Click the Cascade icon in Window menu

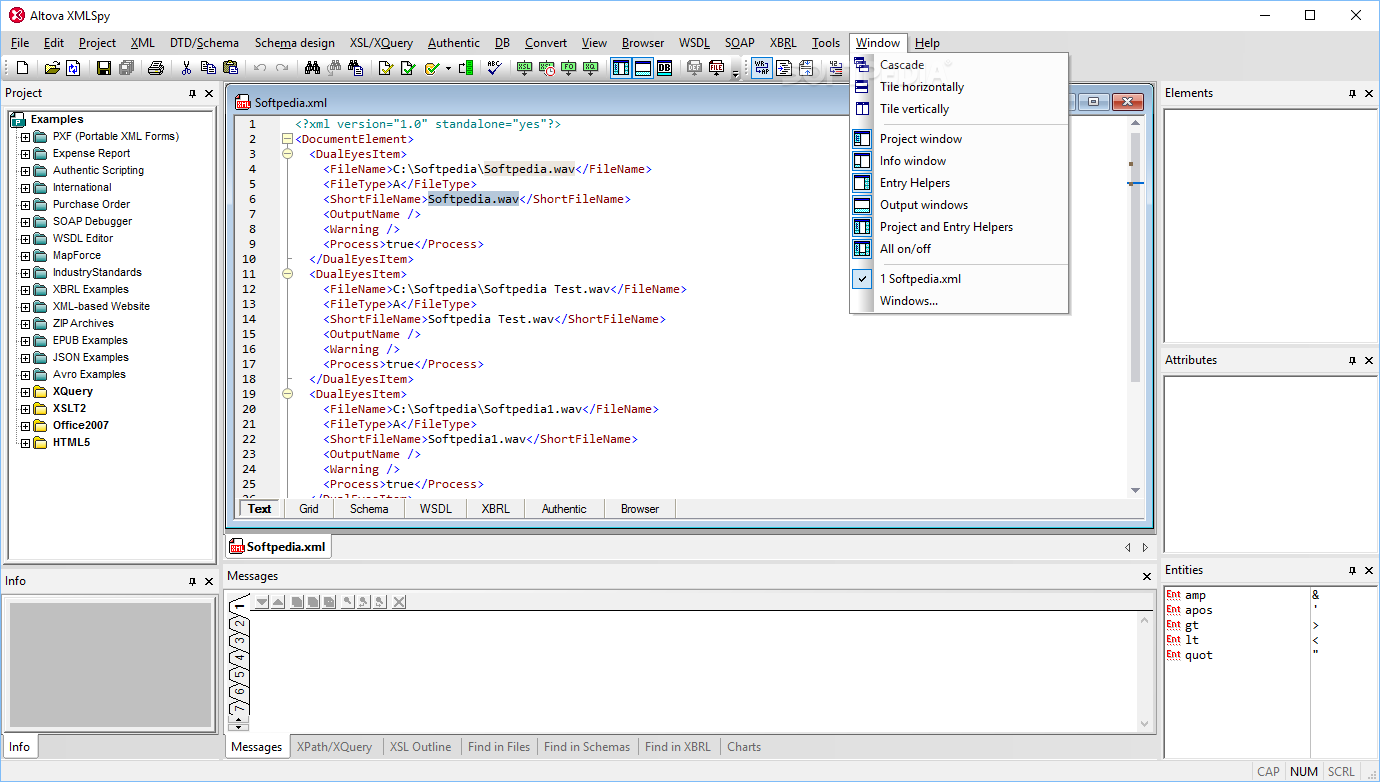click(x=862, y=65)
